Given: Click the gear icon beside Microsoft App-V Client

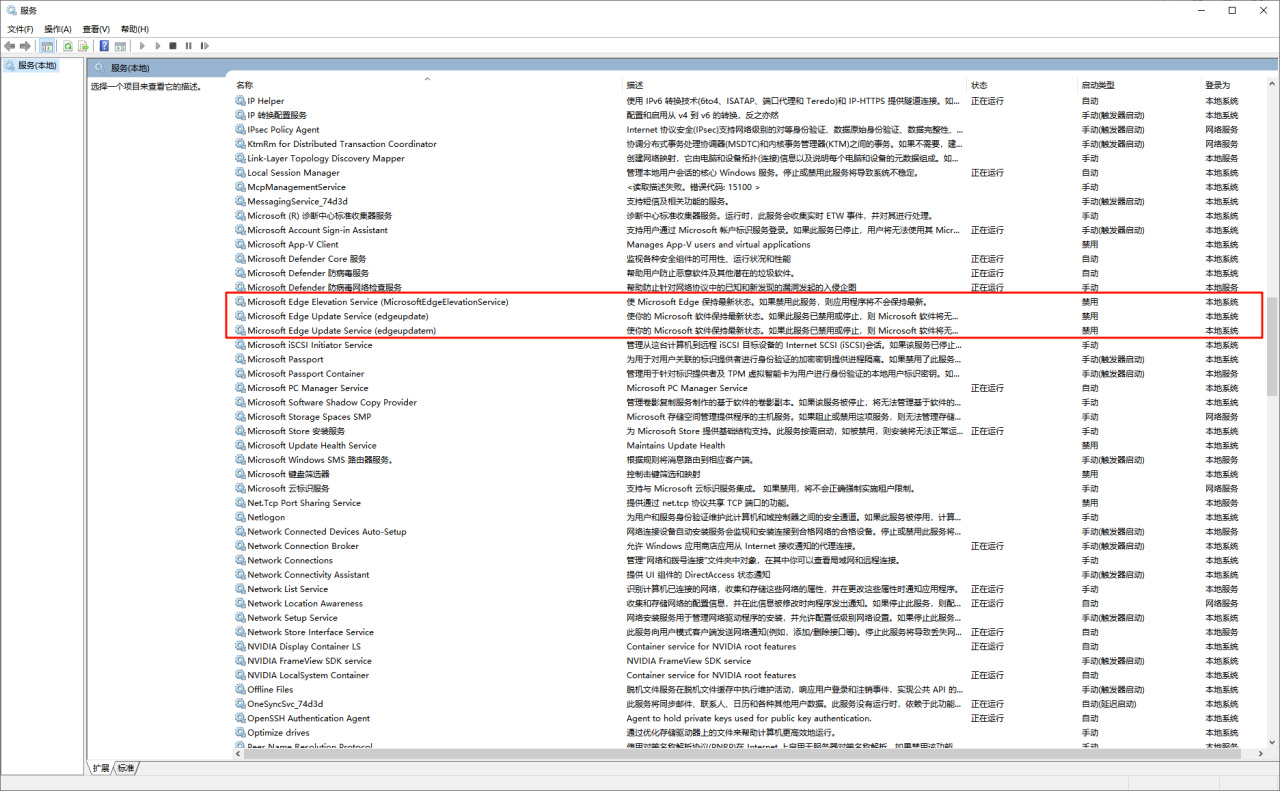Looking at the screenshot, I should click(240, 244).
